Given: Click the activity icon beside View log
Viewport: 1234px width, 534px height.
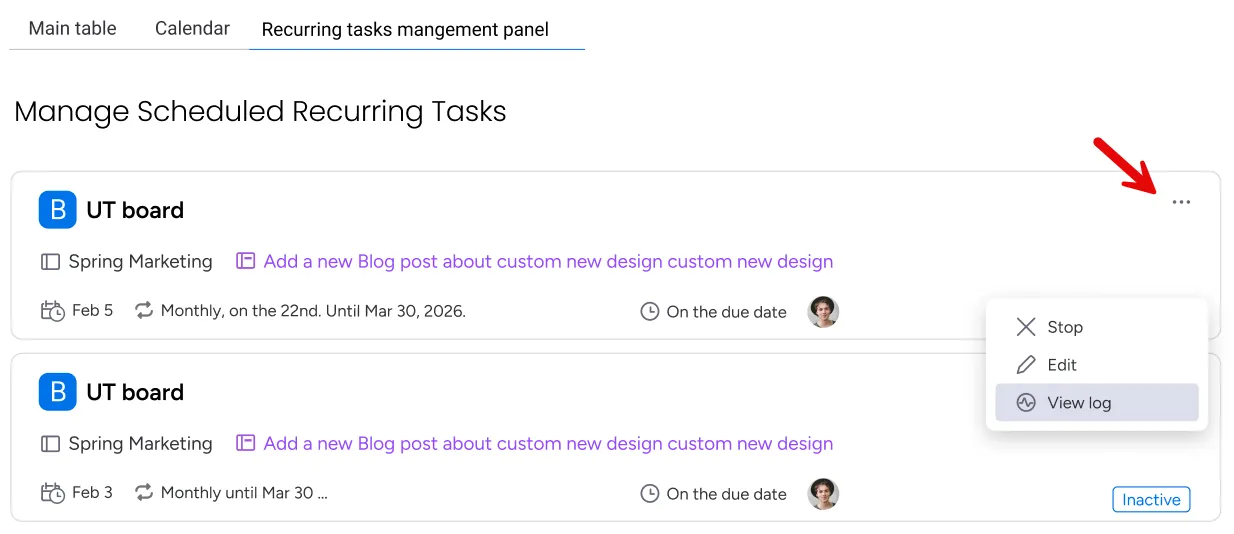Looking at the screenshot, I should coord(1026,403).
